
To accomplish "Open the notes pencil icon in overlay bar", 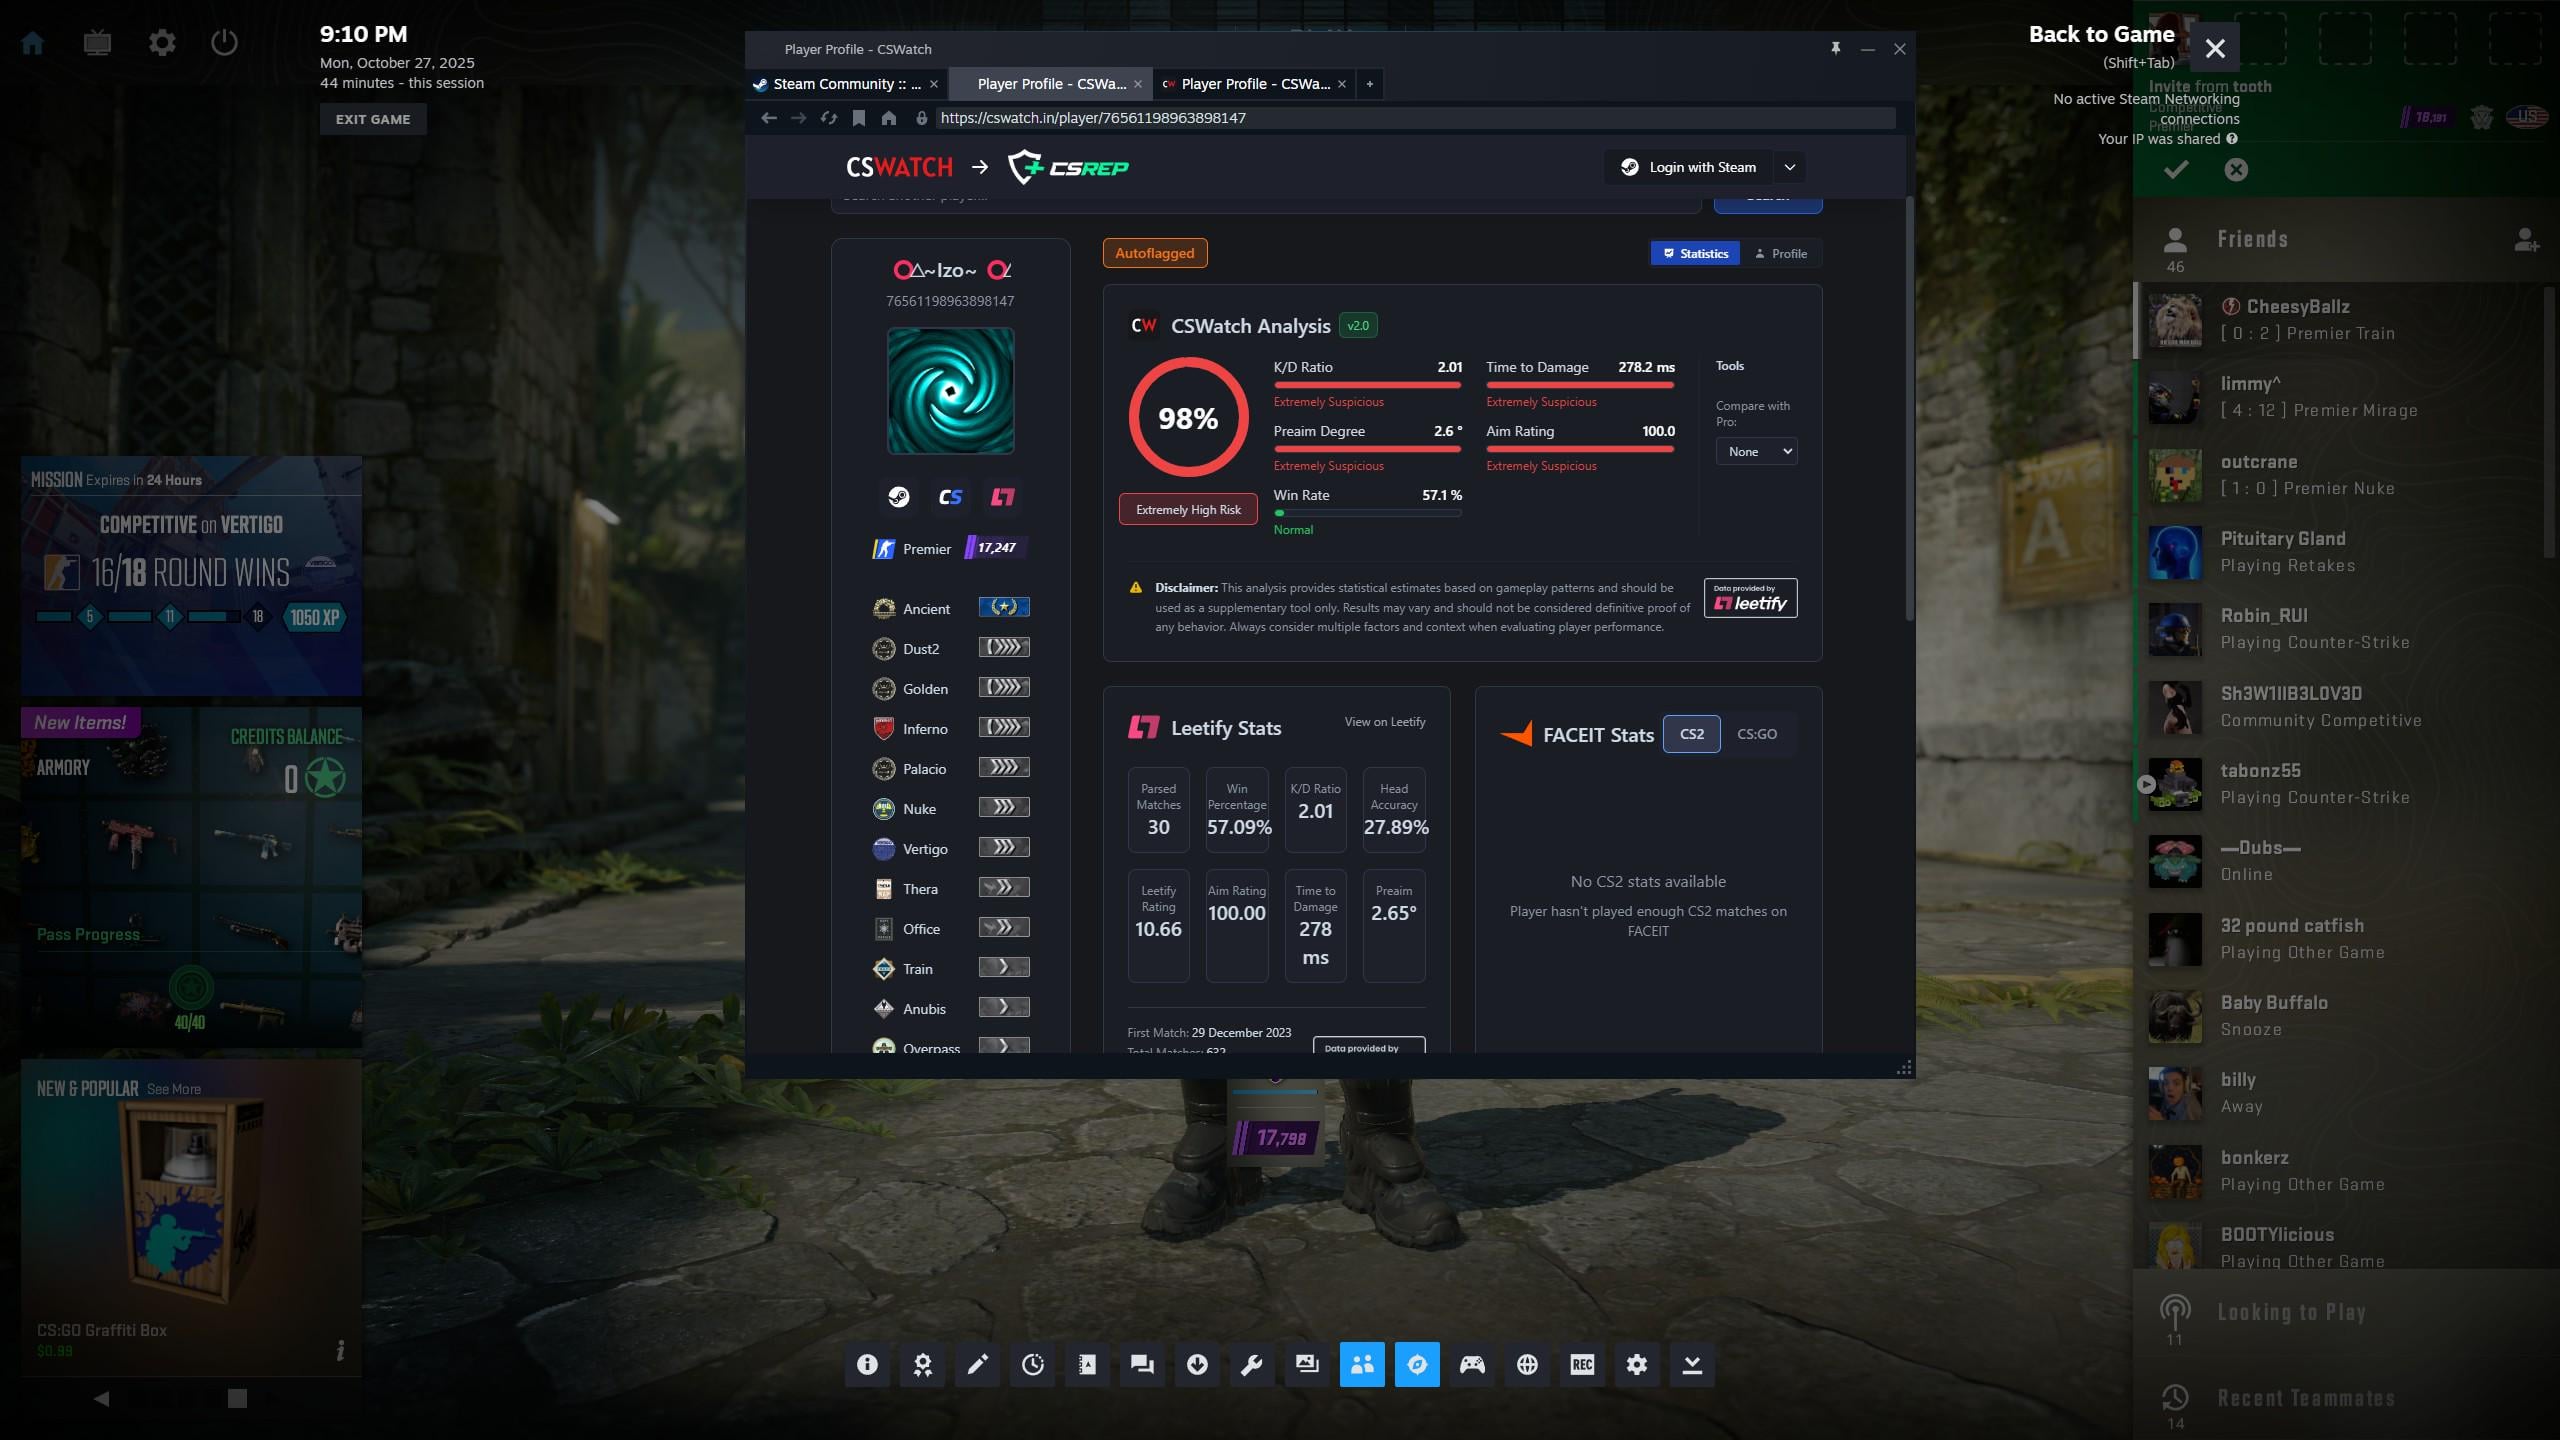I will coord(977,1365).
